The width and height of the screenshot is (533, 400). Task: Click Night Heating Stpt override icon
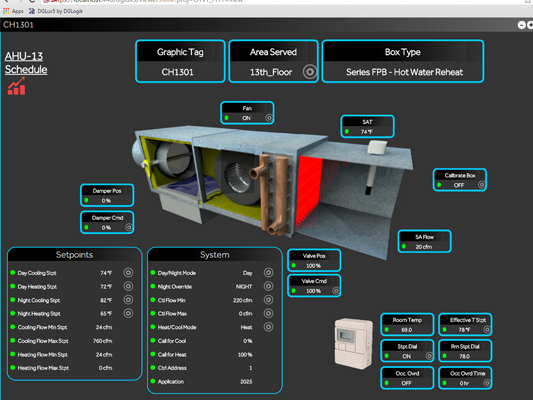point(128,313)
